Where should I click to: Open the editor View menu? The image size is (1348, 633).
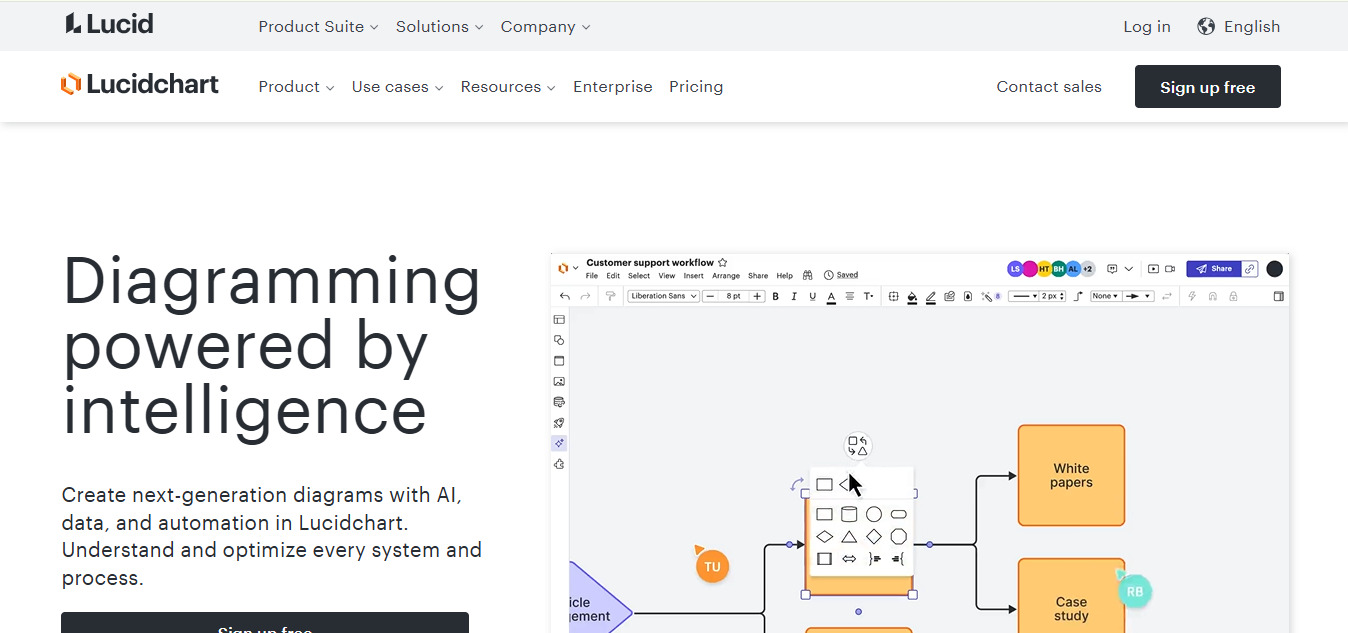[x=667, y=276]
